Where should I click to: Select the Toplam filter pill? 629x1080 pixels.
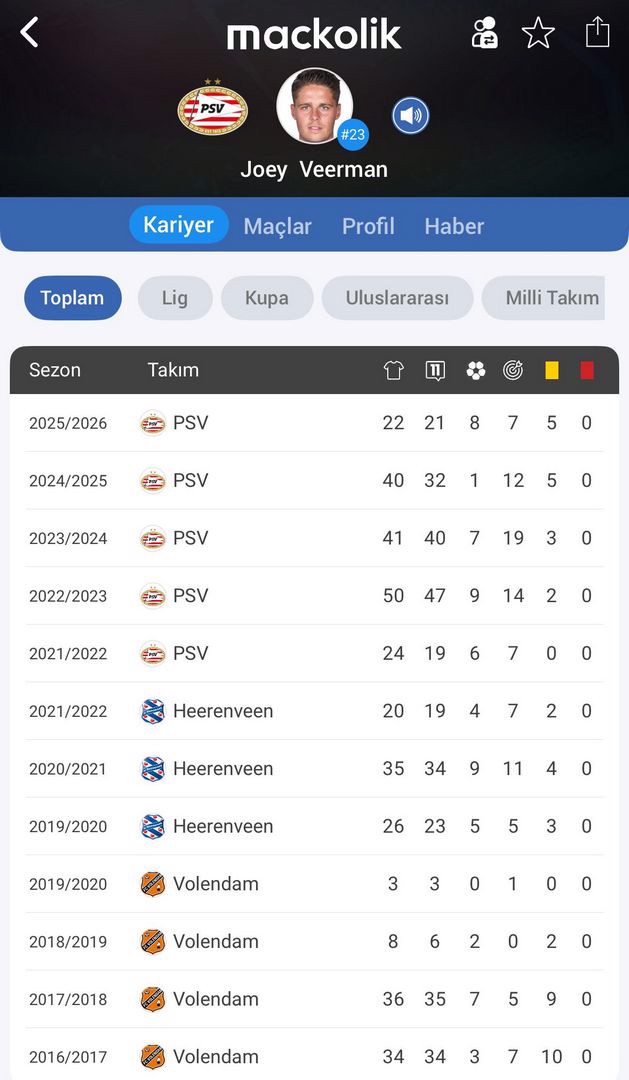[72, 298]
